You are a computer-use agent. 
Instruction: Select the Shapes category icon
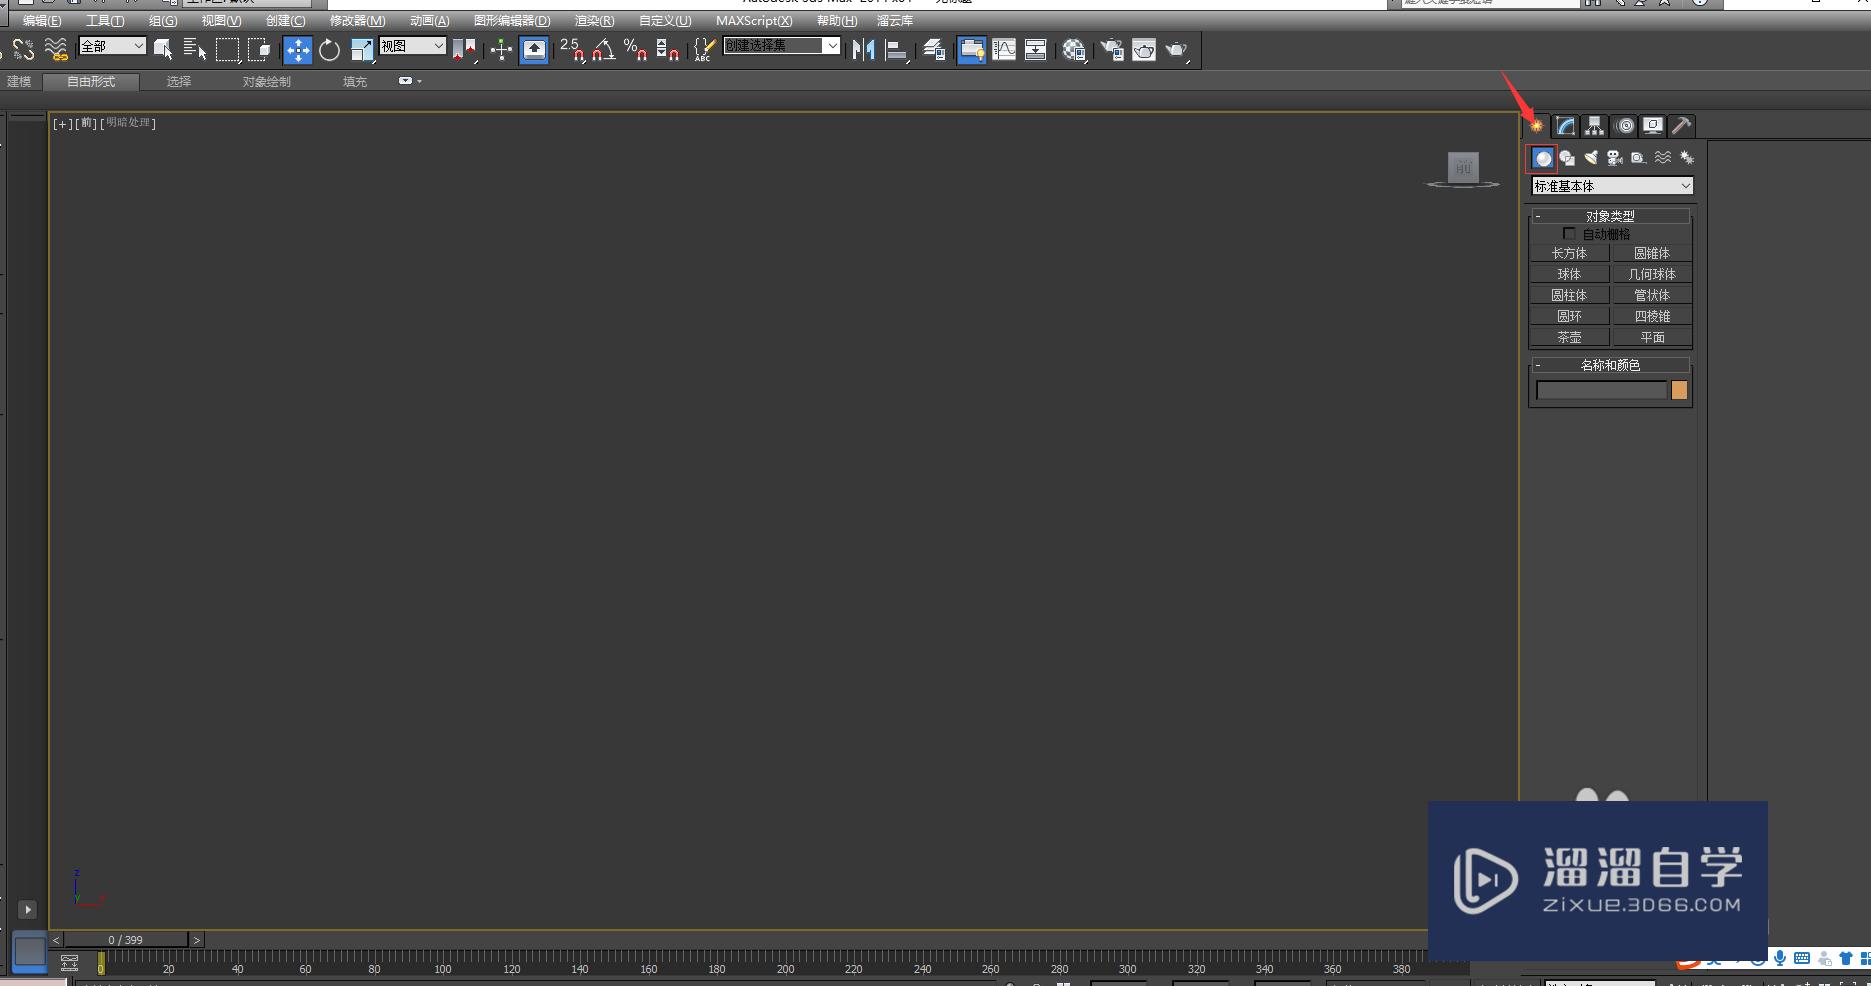pos(1567,158)
